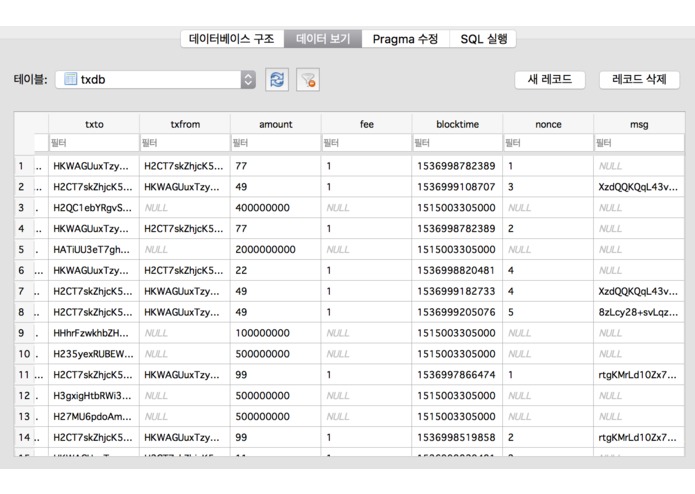Select row number 14 header
Viewport: 695px width, 494px height.
pyautogui.click(x=24, y=437)
